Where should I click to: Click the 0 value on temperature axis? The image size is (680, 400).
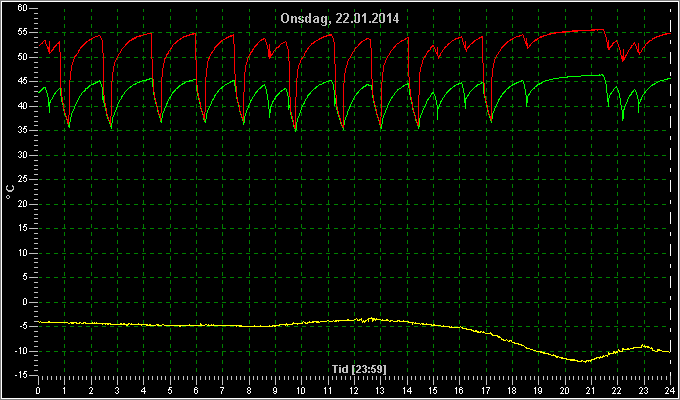(25, 302)
